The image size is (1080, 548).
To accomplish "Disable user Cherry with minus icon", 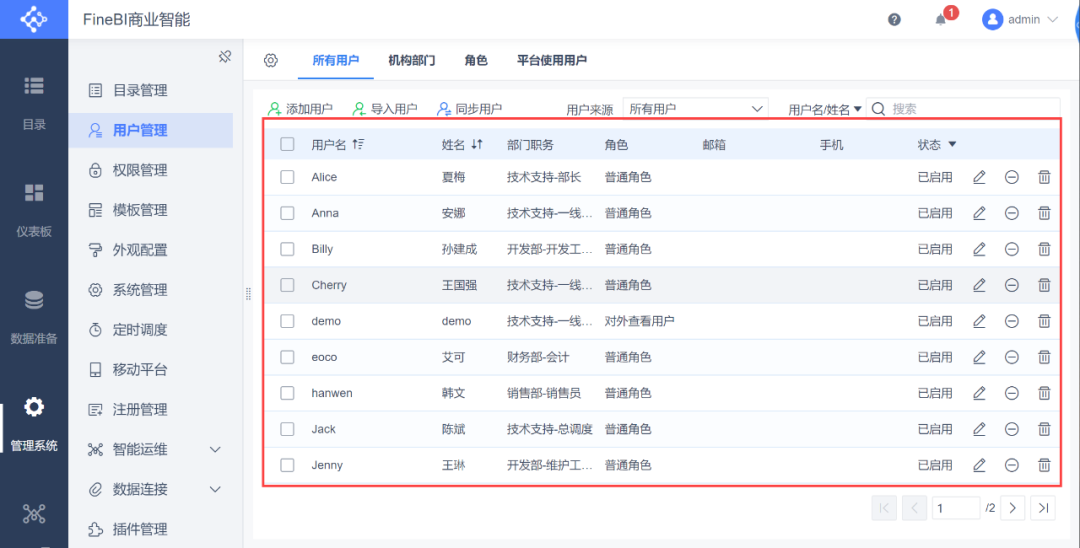I will point(1012,284).
